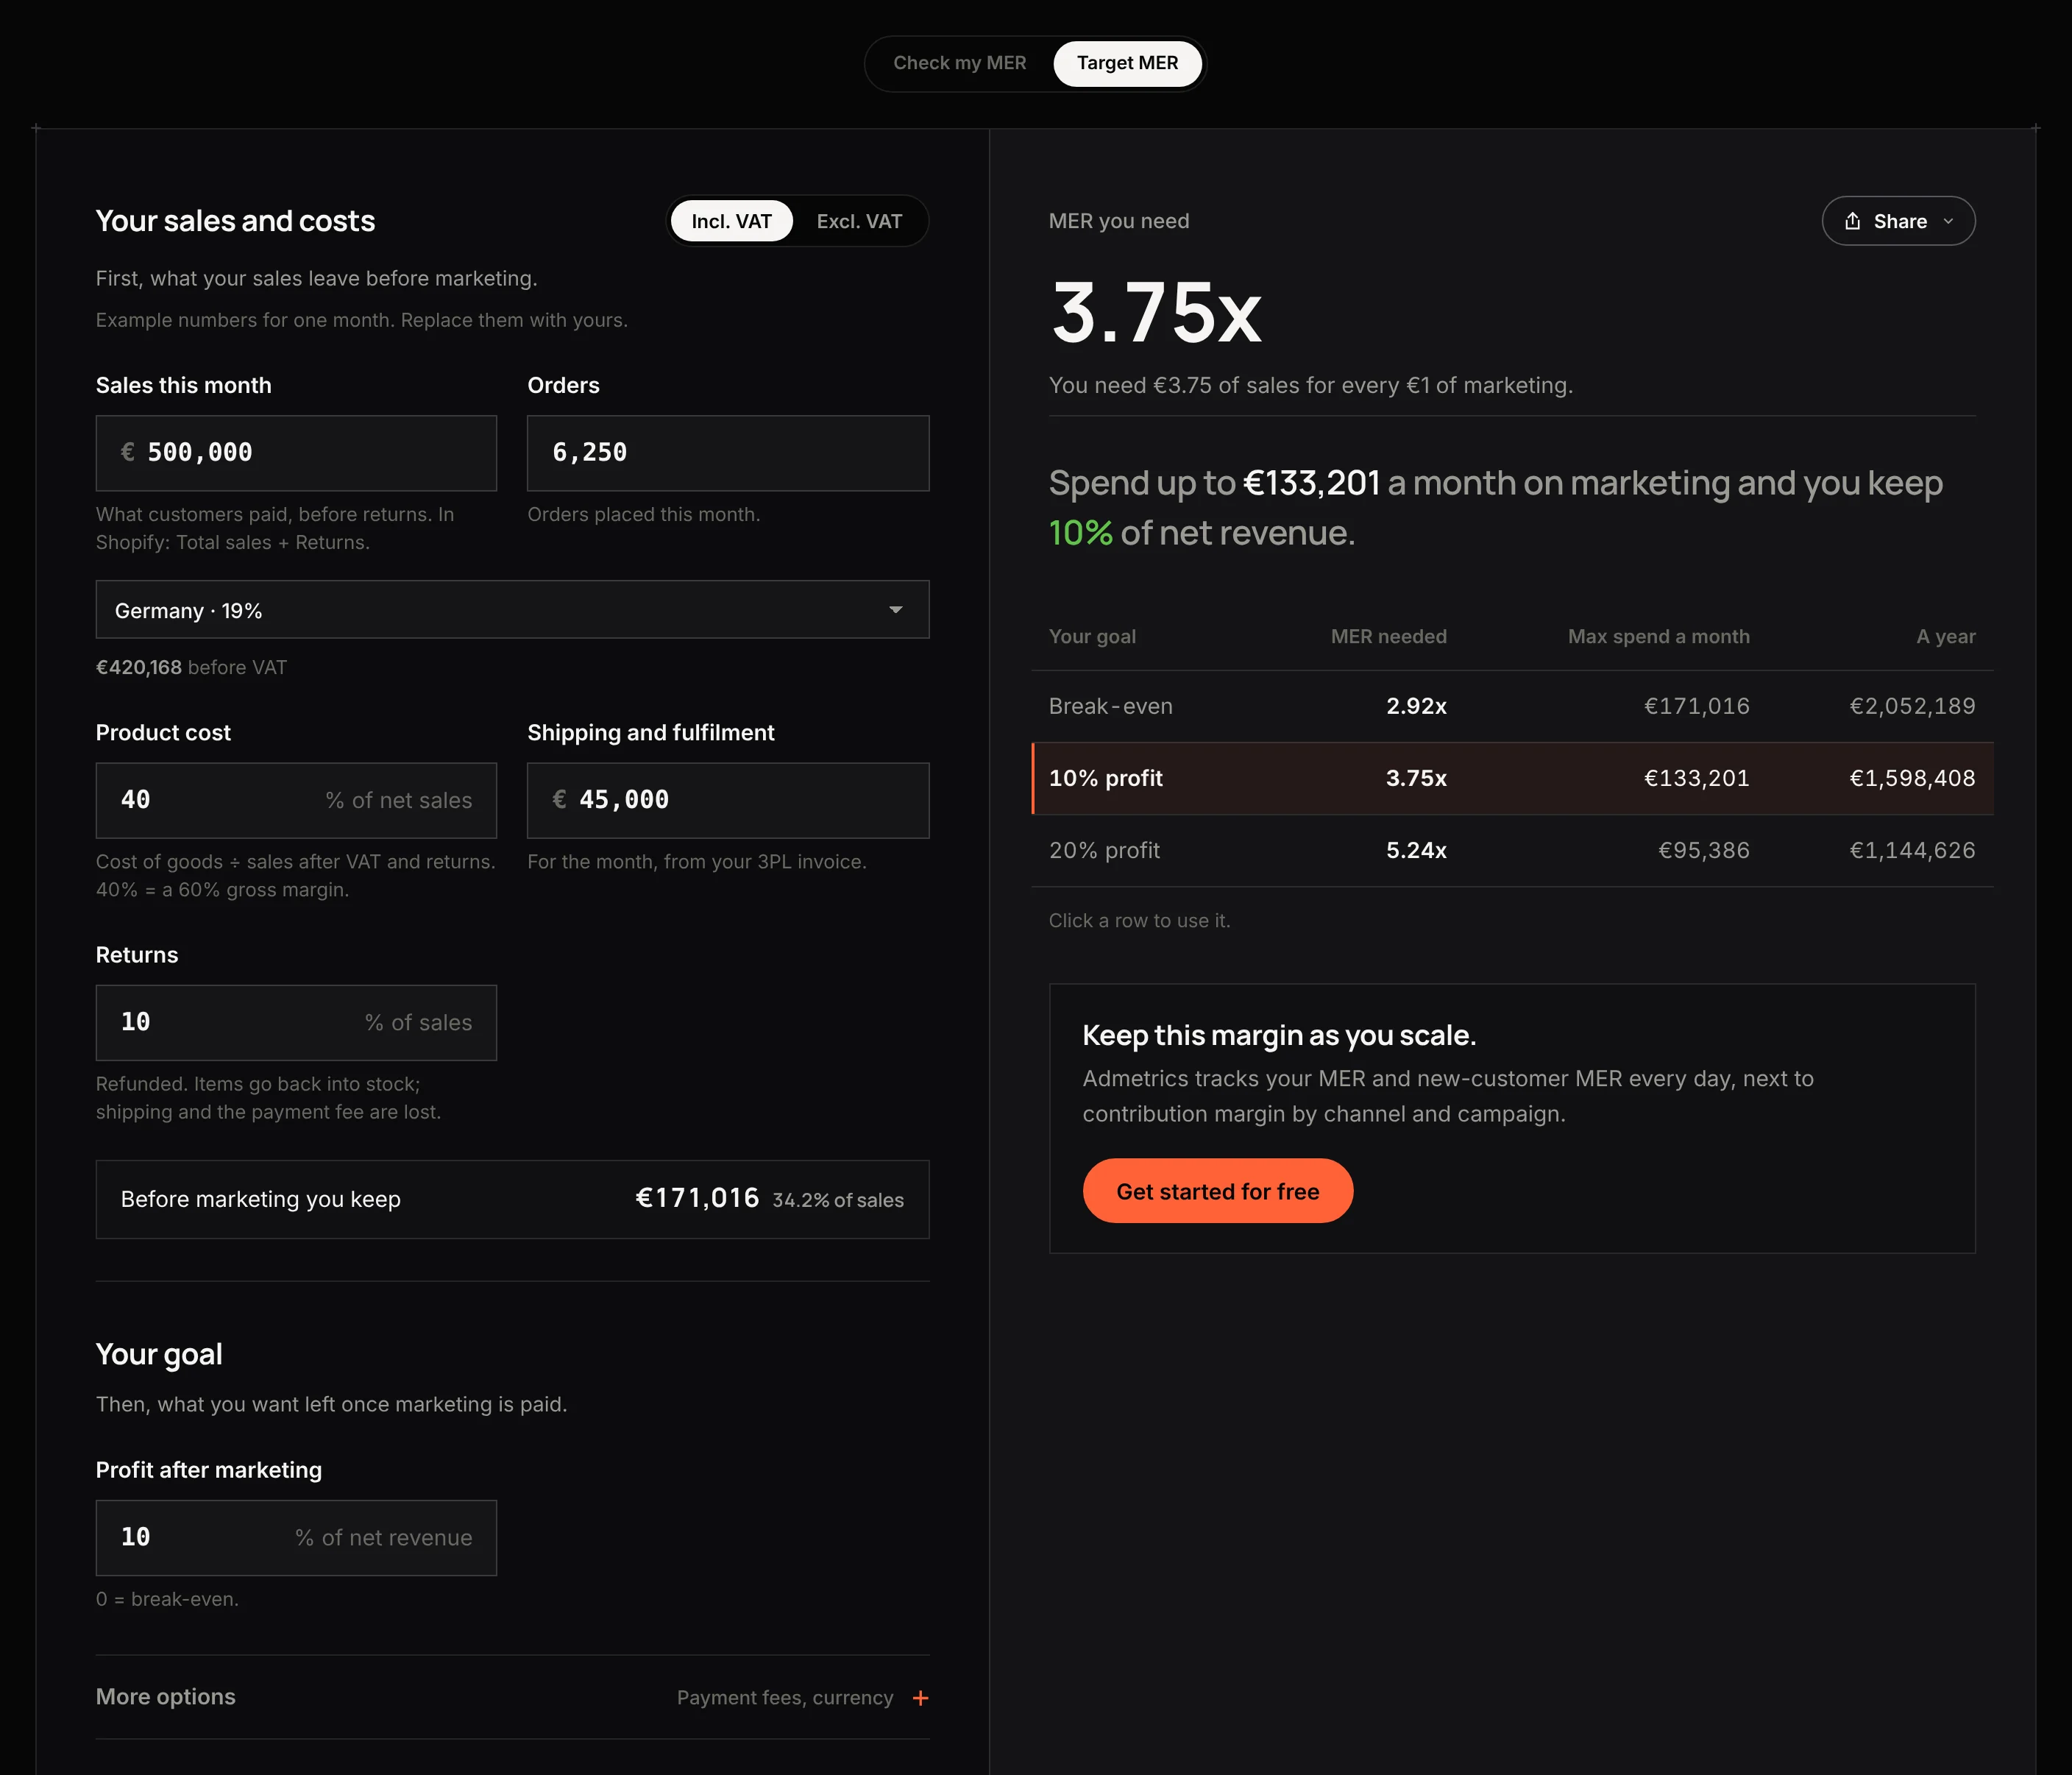Screen dimensions: 2072x1775
Task: Edit the Orders input field
Action: [x=728, y=453]
